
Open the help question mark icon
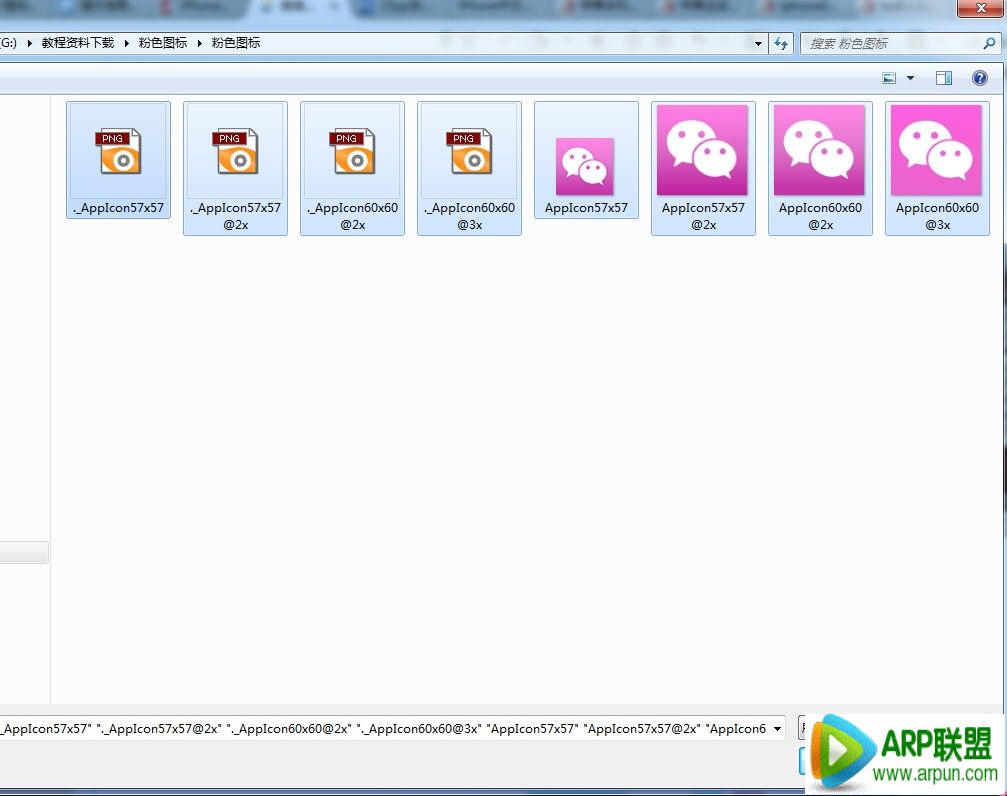980,78
